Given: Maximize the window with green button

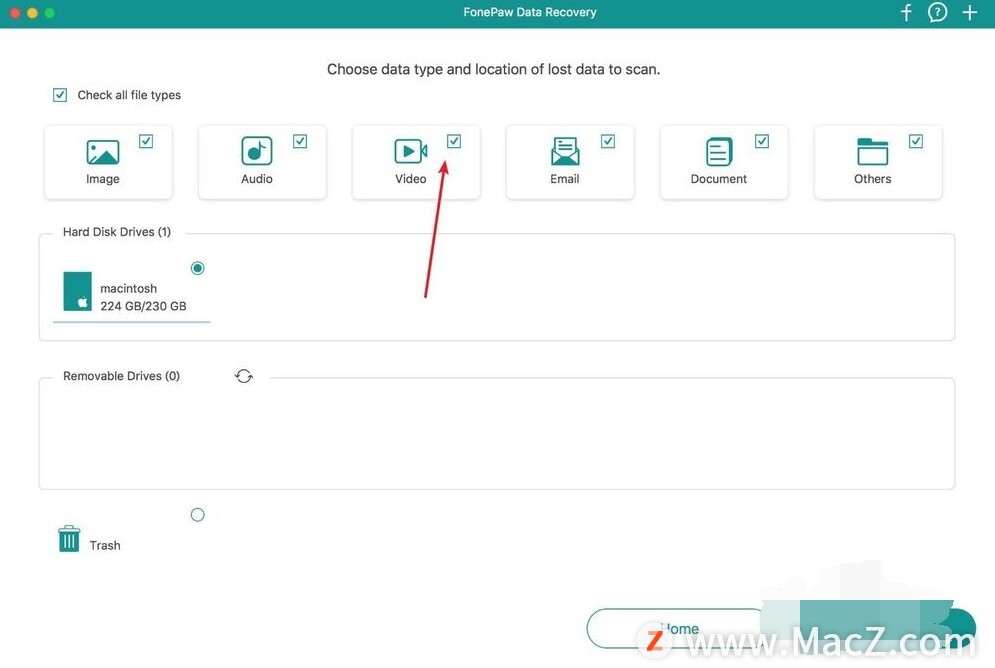Looking at the screenshot, I should 49,13.
